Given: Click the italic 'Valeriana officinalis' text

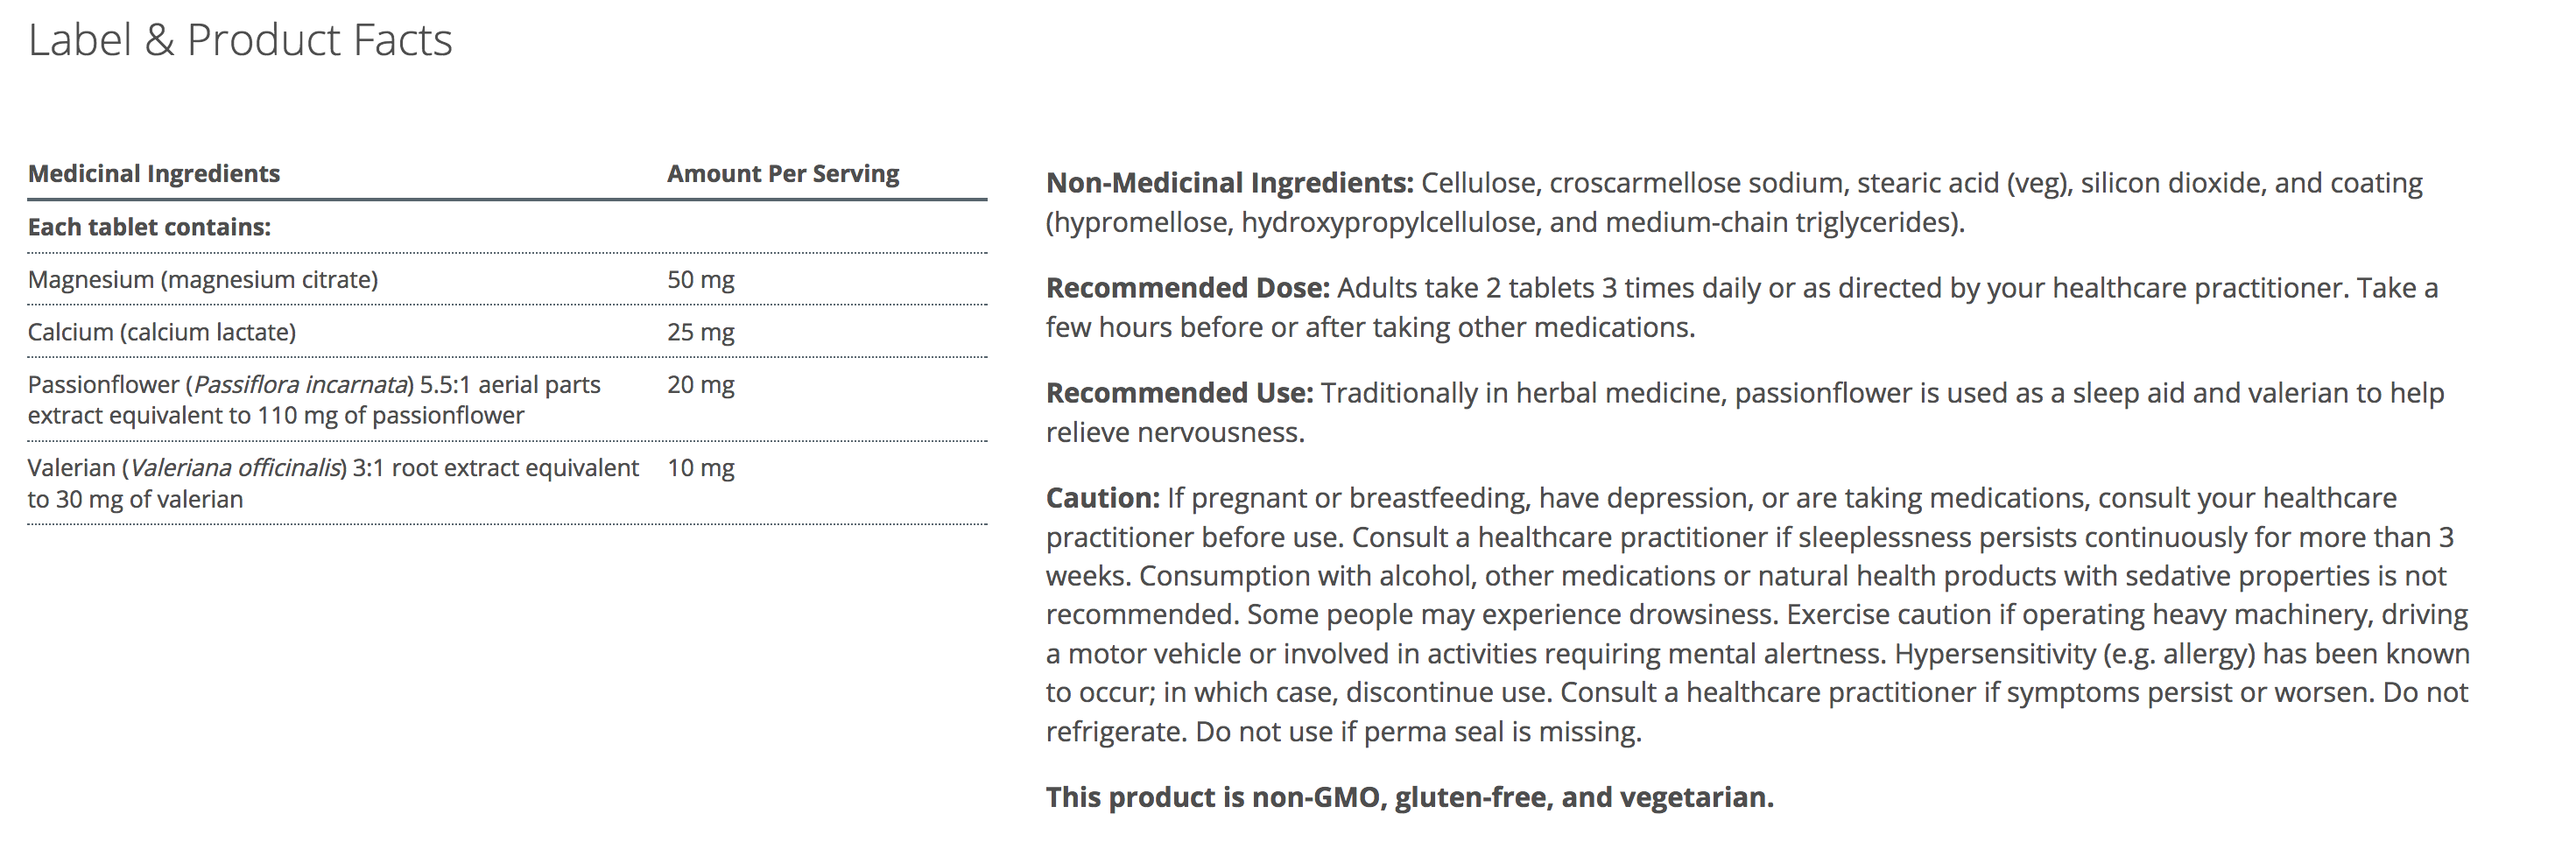Looking at the screenshot, I should click(237, 468).
